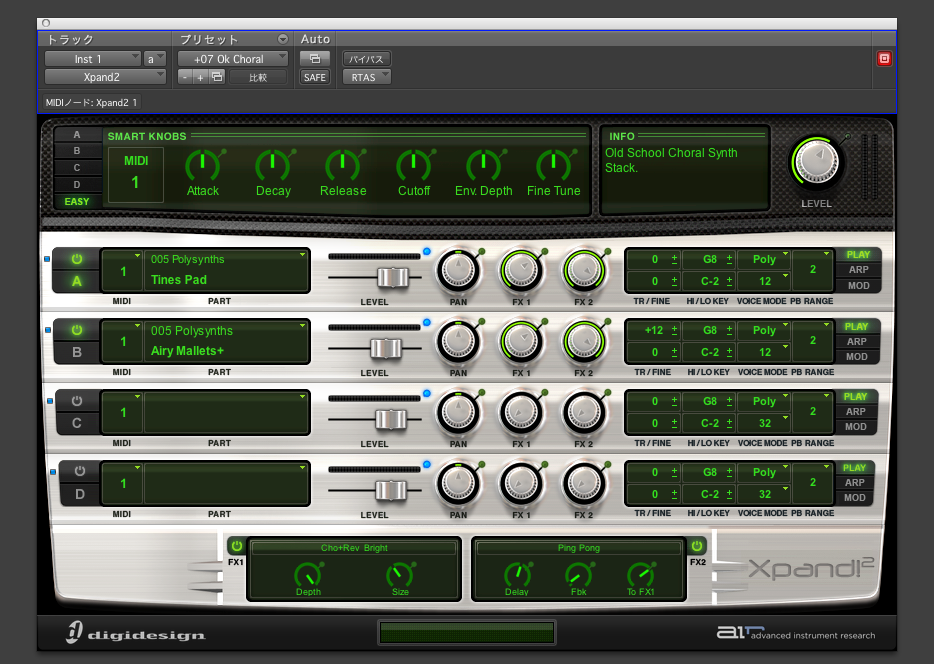Toggle the SAFE automation button
Screen dimensions: 934x664
[x=315, y=77]
